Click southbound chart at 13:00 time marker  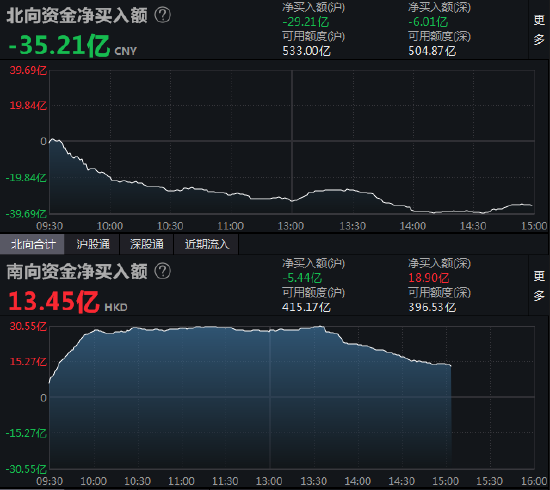(x=269, y=481)
